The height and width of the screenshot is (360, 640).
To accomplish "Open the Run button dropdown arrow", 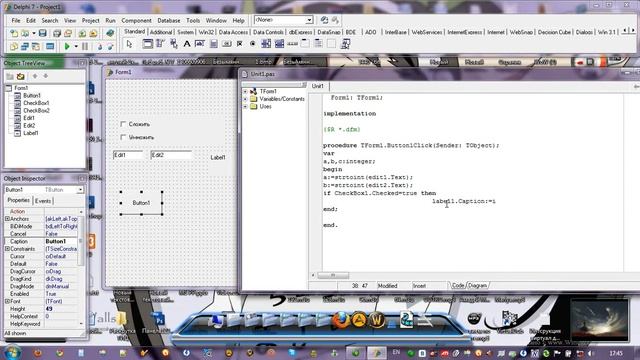I will click(x=76, y=47).
